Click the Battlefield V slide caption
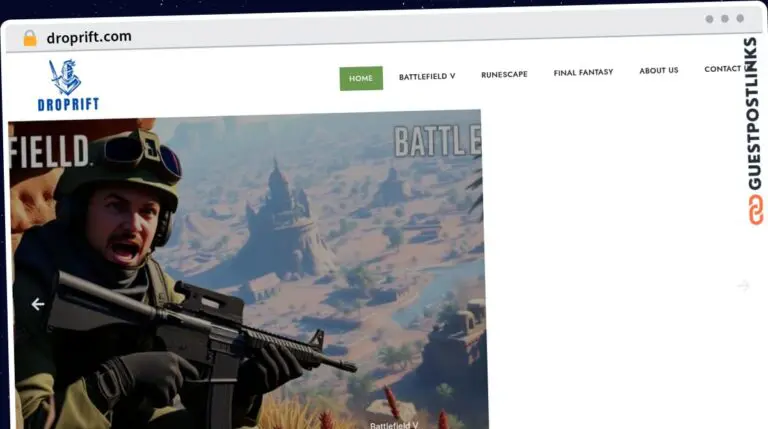The height and width of the screenshot is (429, 768). point(394,425)
